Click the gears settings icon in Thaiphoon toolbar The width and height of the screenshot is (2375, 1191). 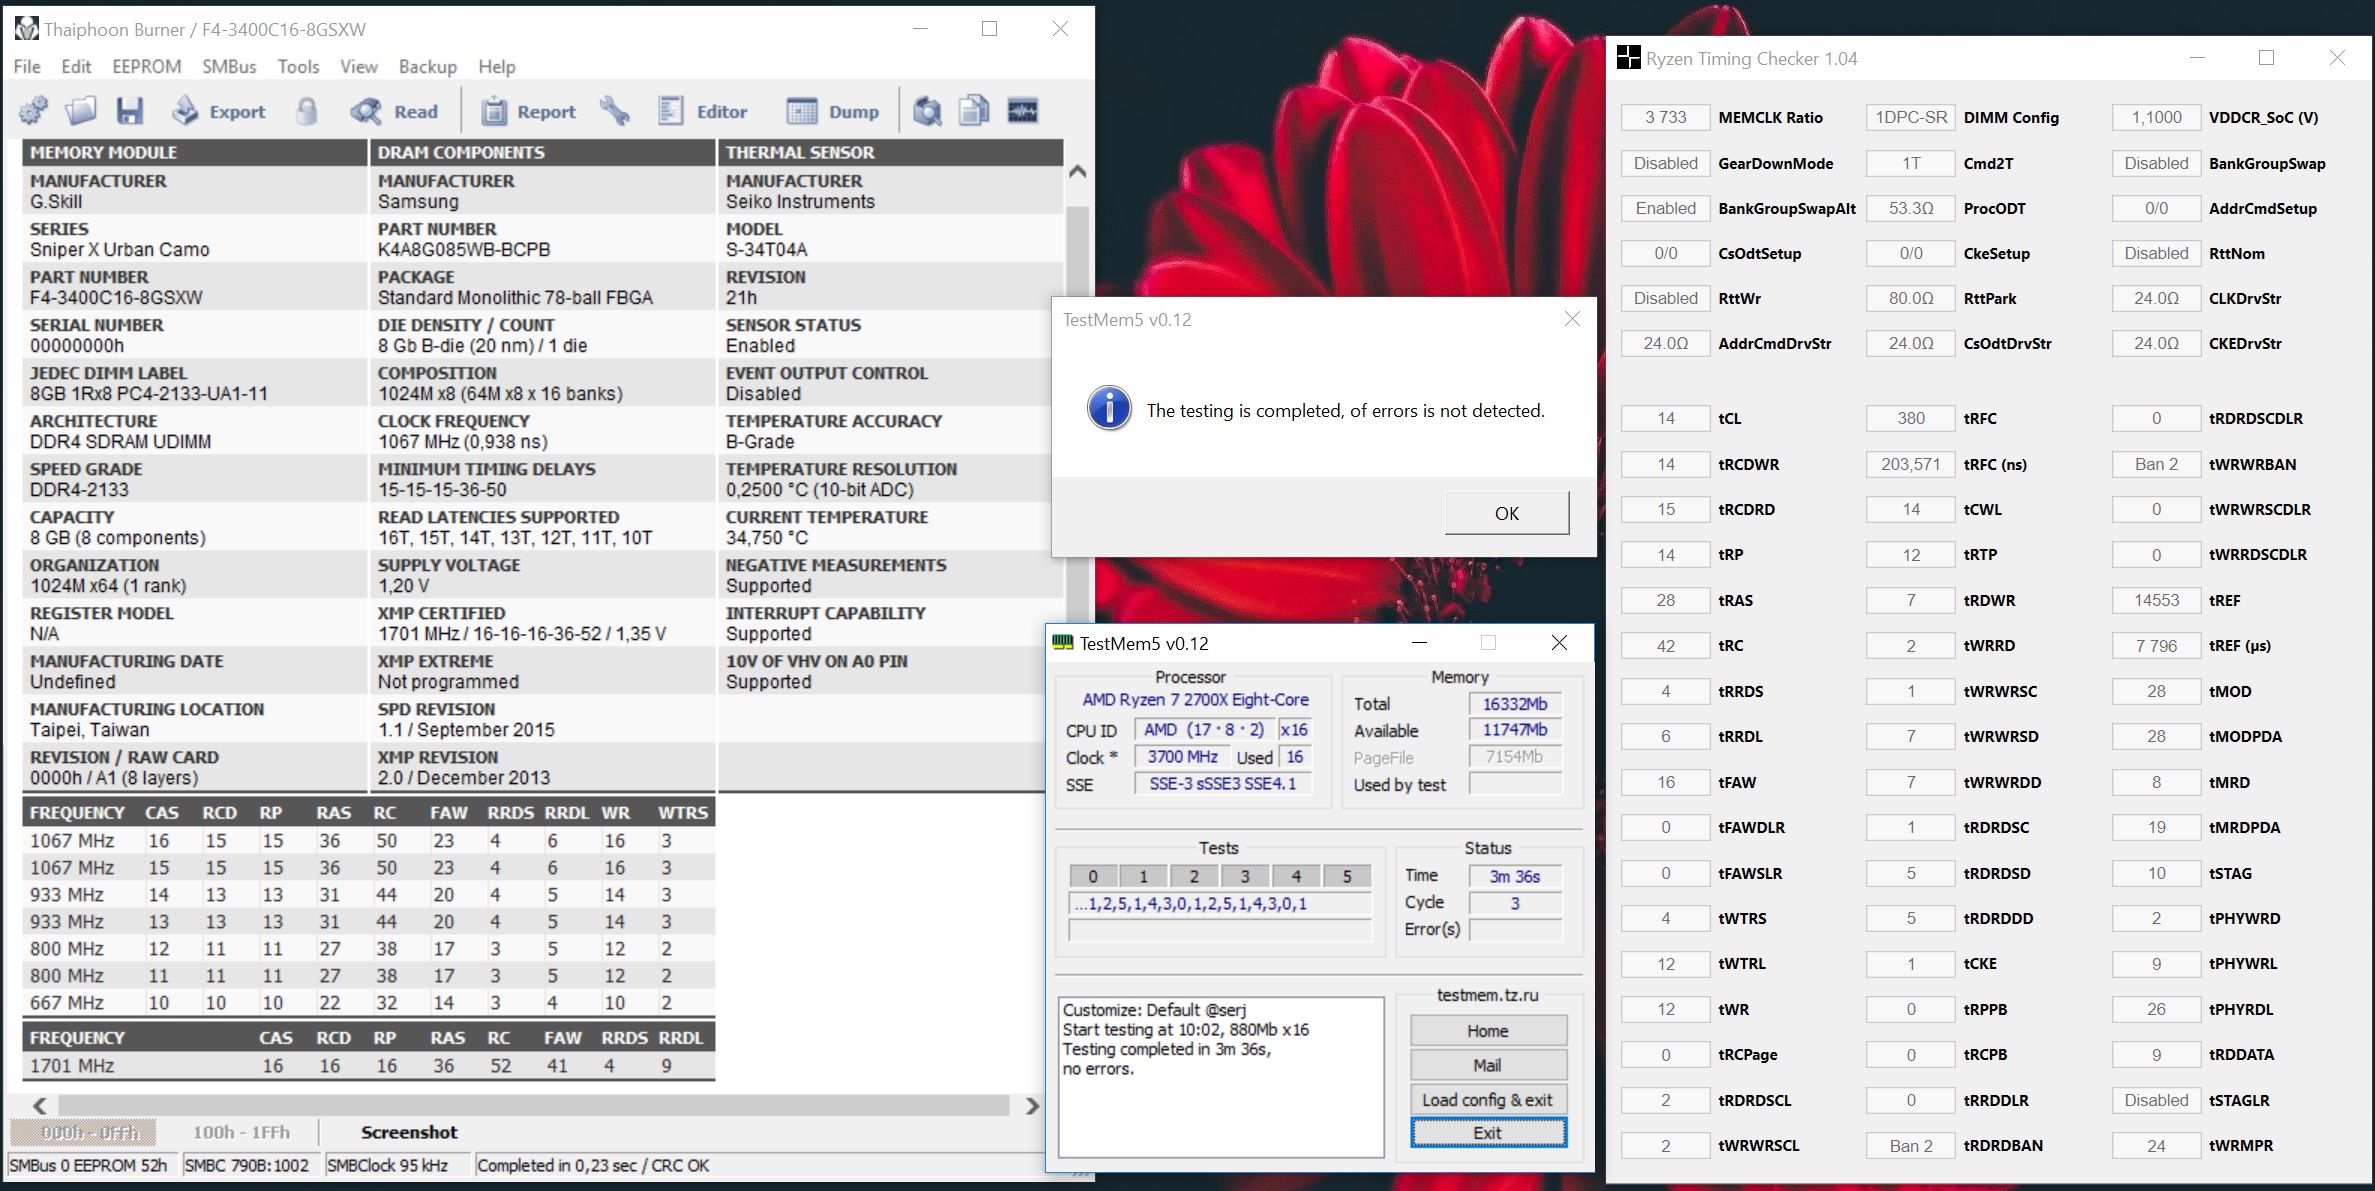coord(34,111)
